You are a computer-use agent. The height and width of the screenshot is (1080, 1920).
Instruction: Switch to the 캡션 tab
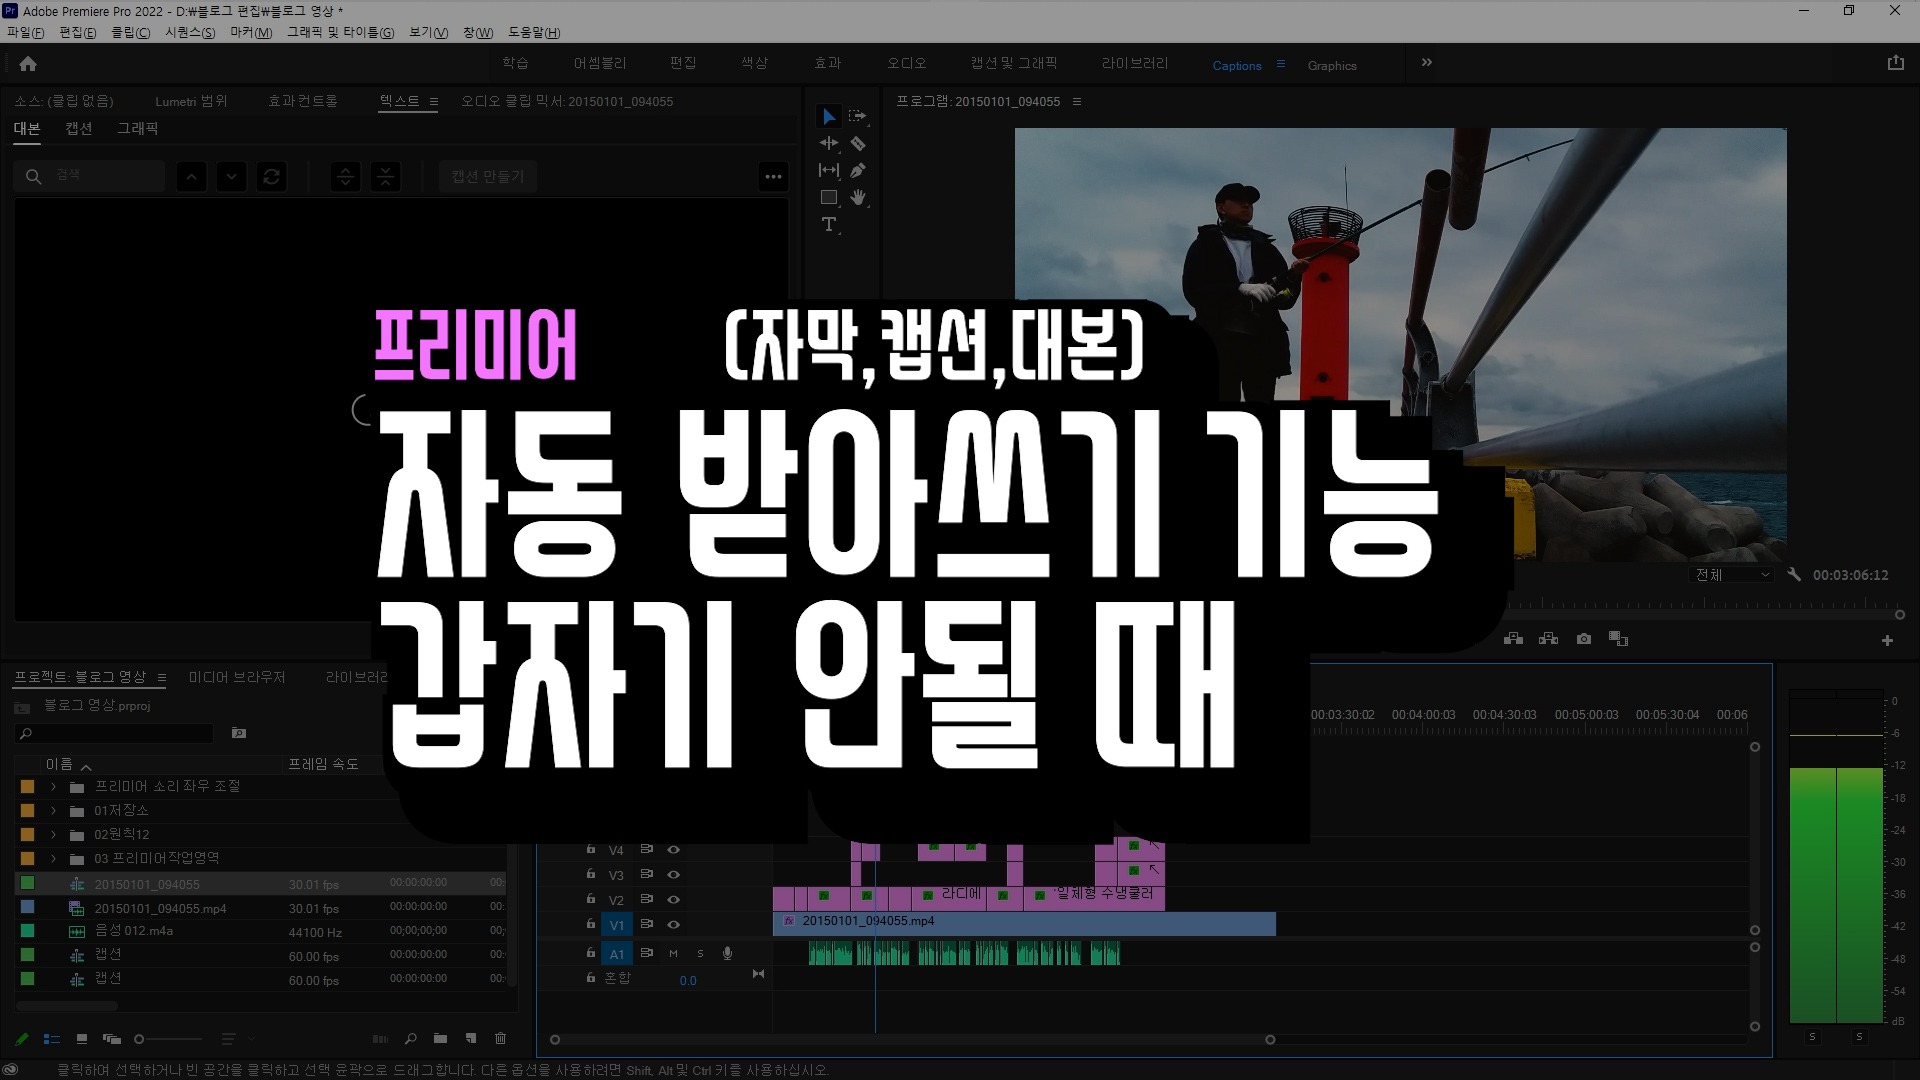79,128
